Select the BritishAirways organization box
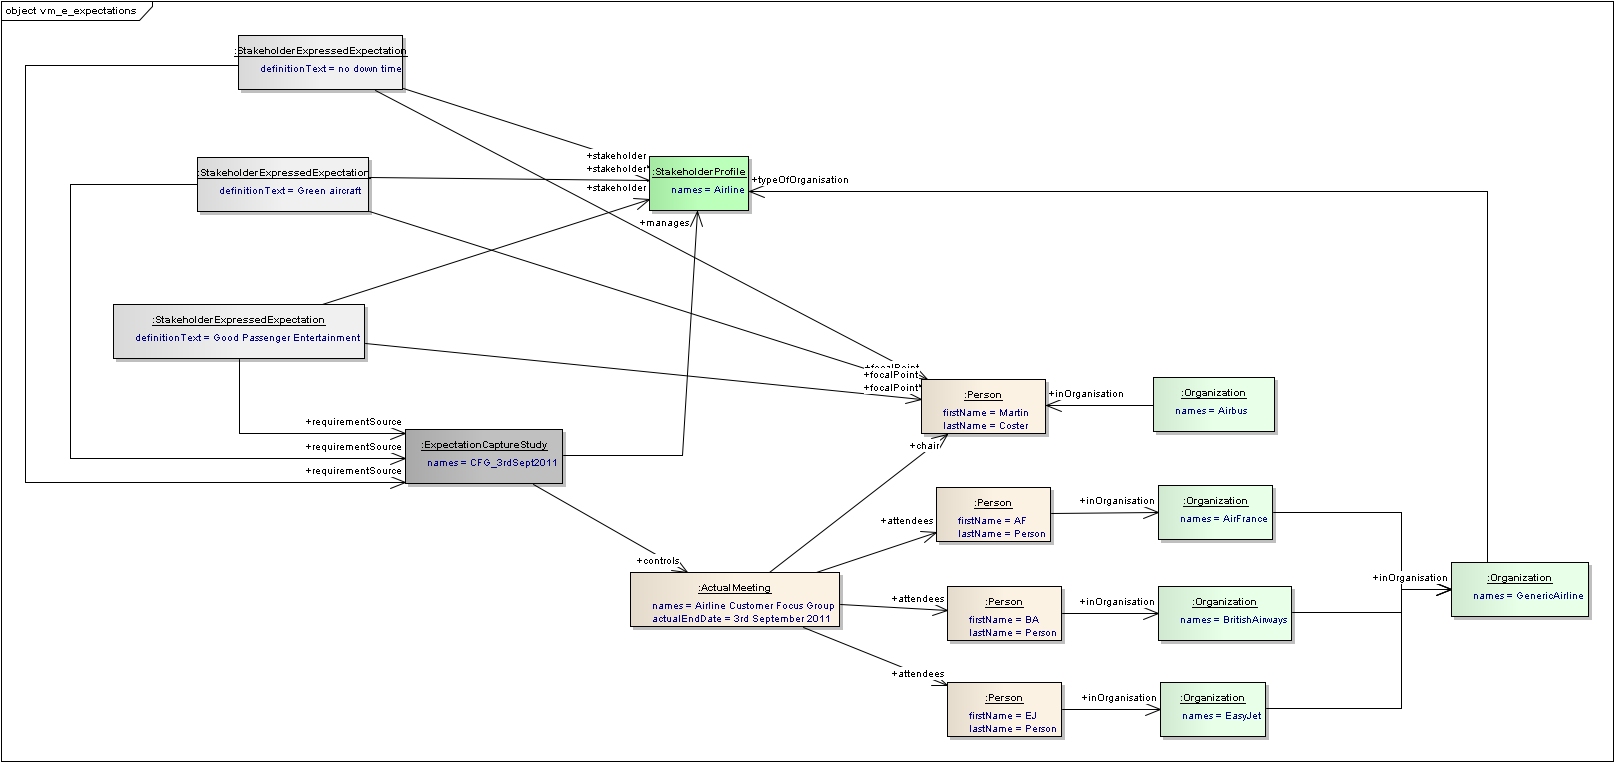Image resolution: width=1614 pixels, height=762 pixels. (x=1225, y=613)
